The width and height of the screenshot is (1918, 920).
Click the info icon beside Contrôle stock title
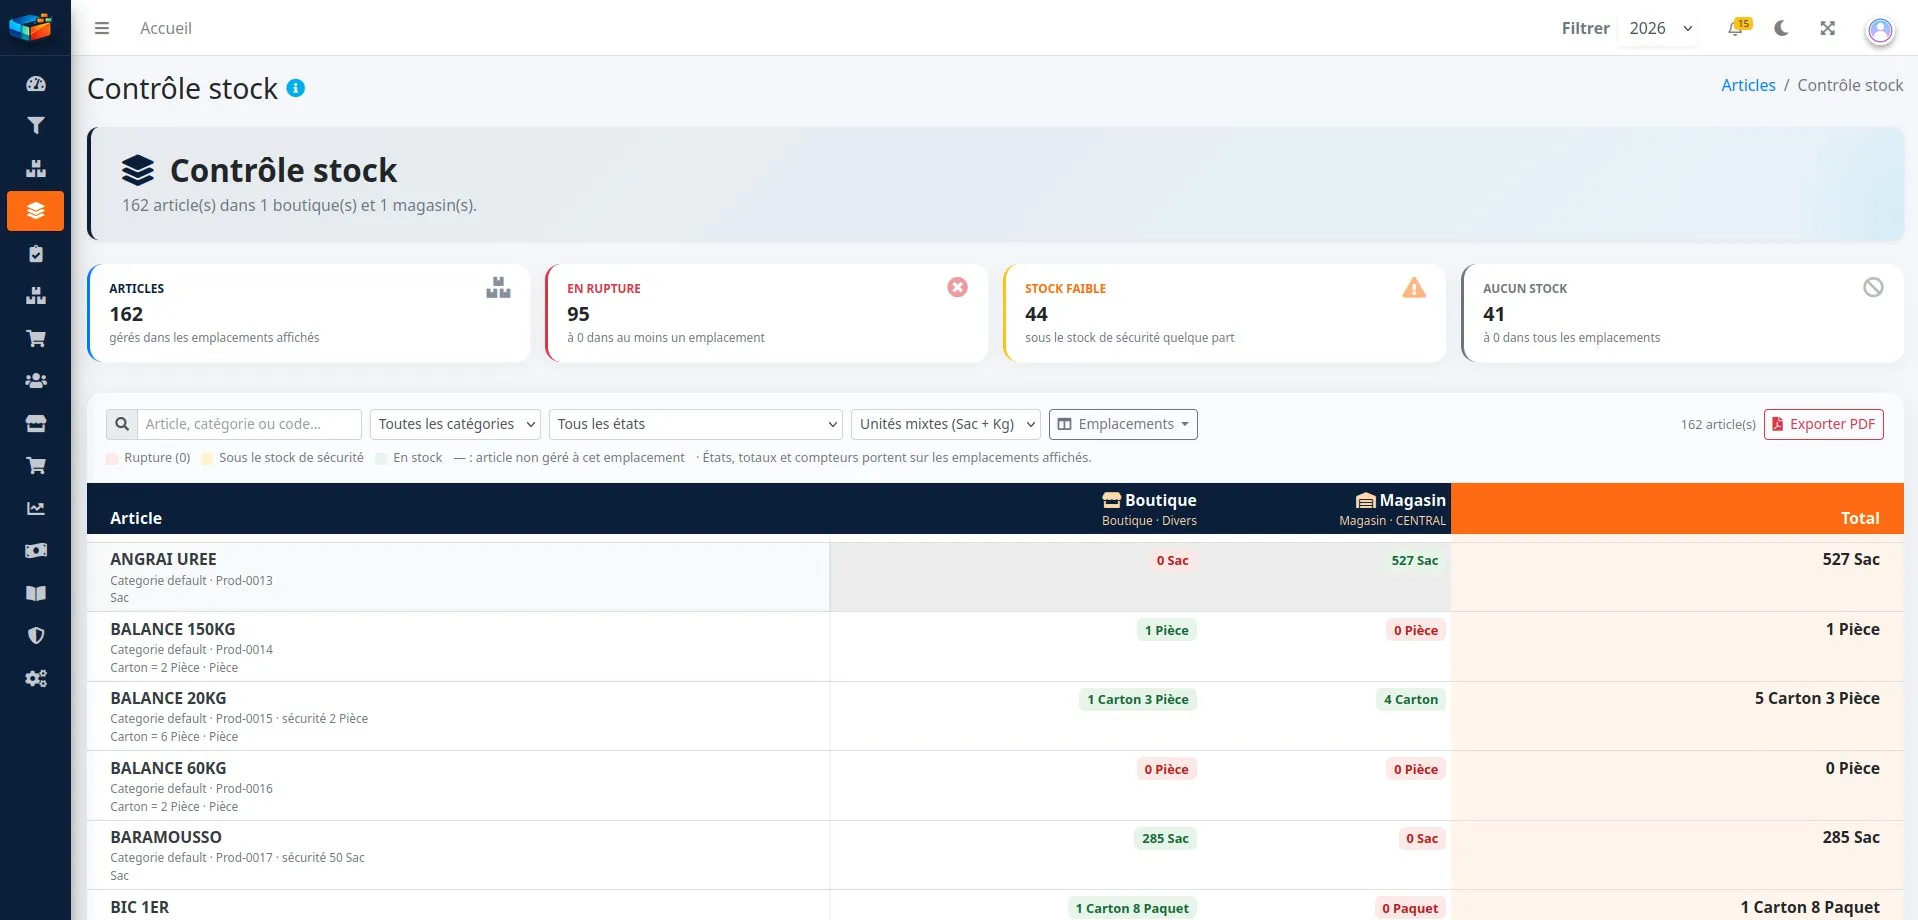[x=296, y=88]
